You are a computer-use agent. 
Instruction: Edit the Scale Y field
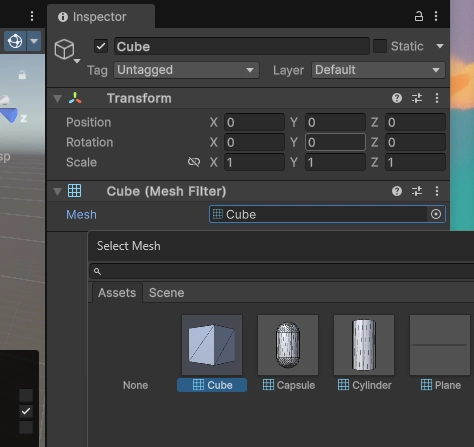335,162
